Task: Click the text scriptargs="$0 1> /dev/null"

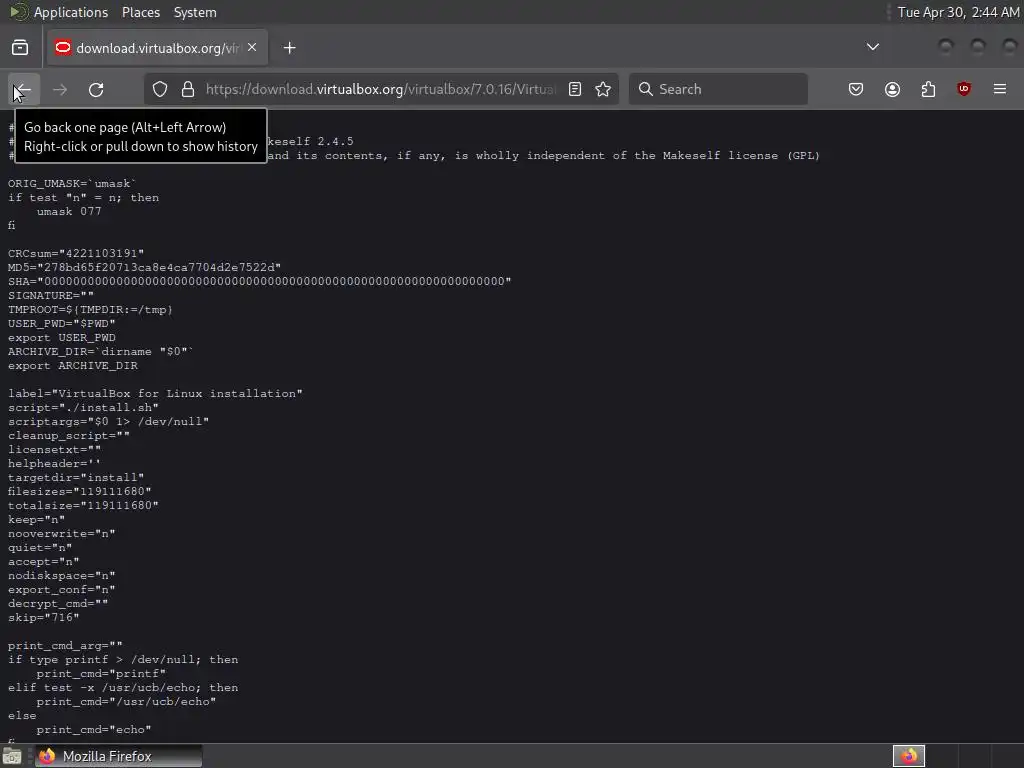Action: click(x=108, y=422)
